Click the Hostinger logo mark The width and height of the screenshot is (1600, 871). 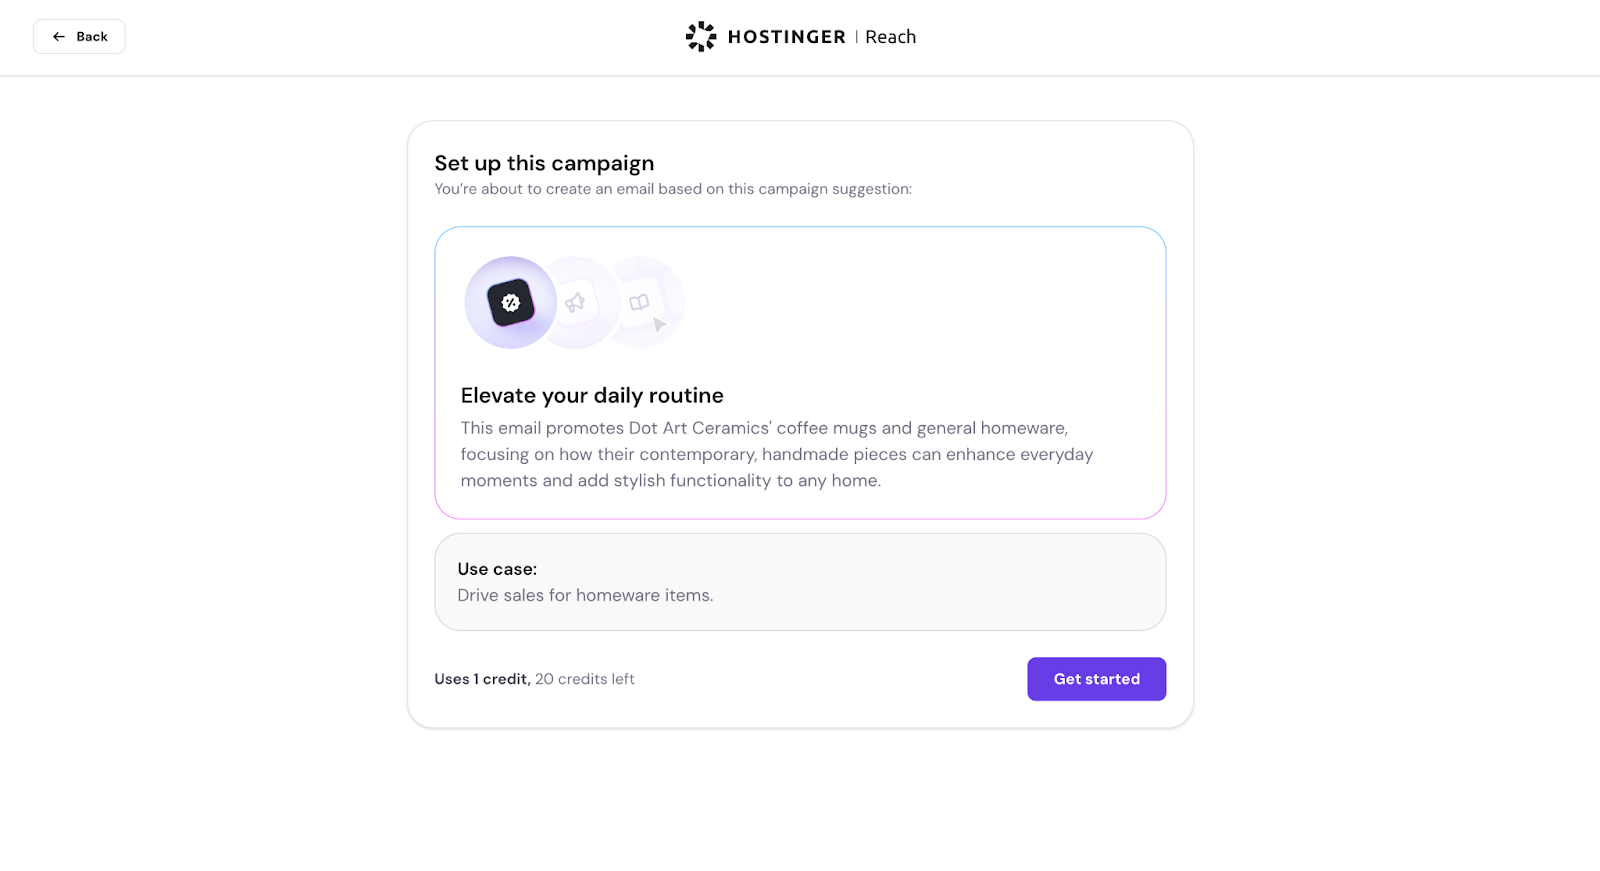(701, 37)
